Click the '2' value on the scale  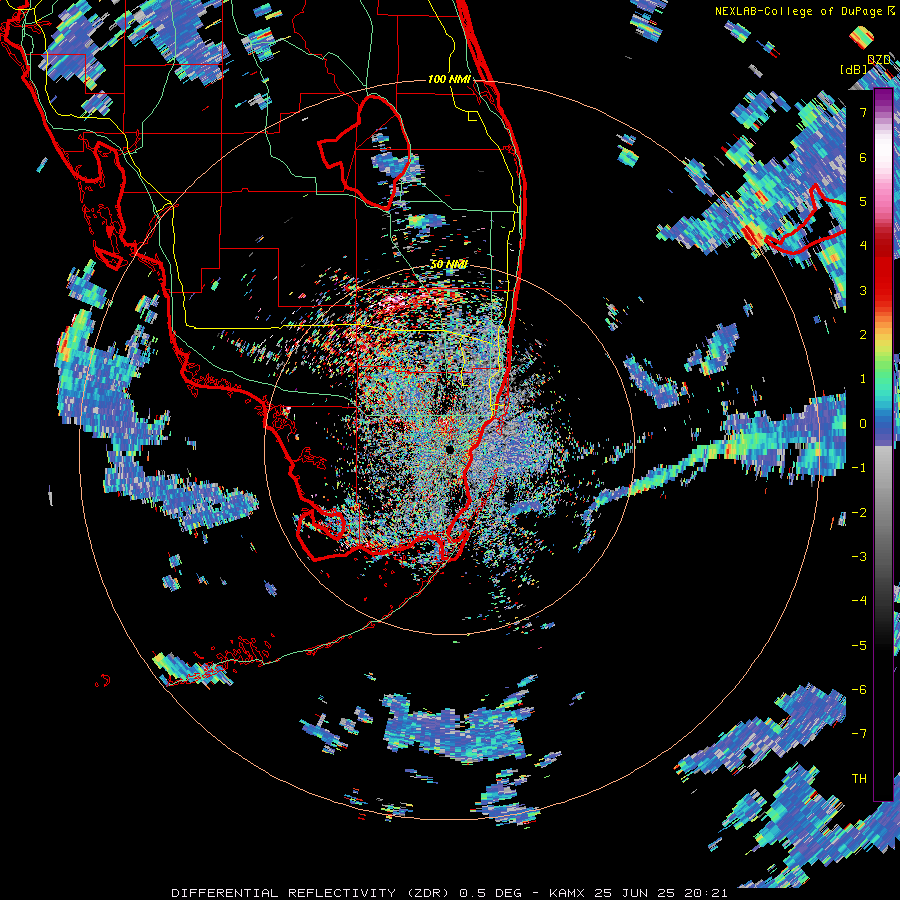[x=863, y=335]
